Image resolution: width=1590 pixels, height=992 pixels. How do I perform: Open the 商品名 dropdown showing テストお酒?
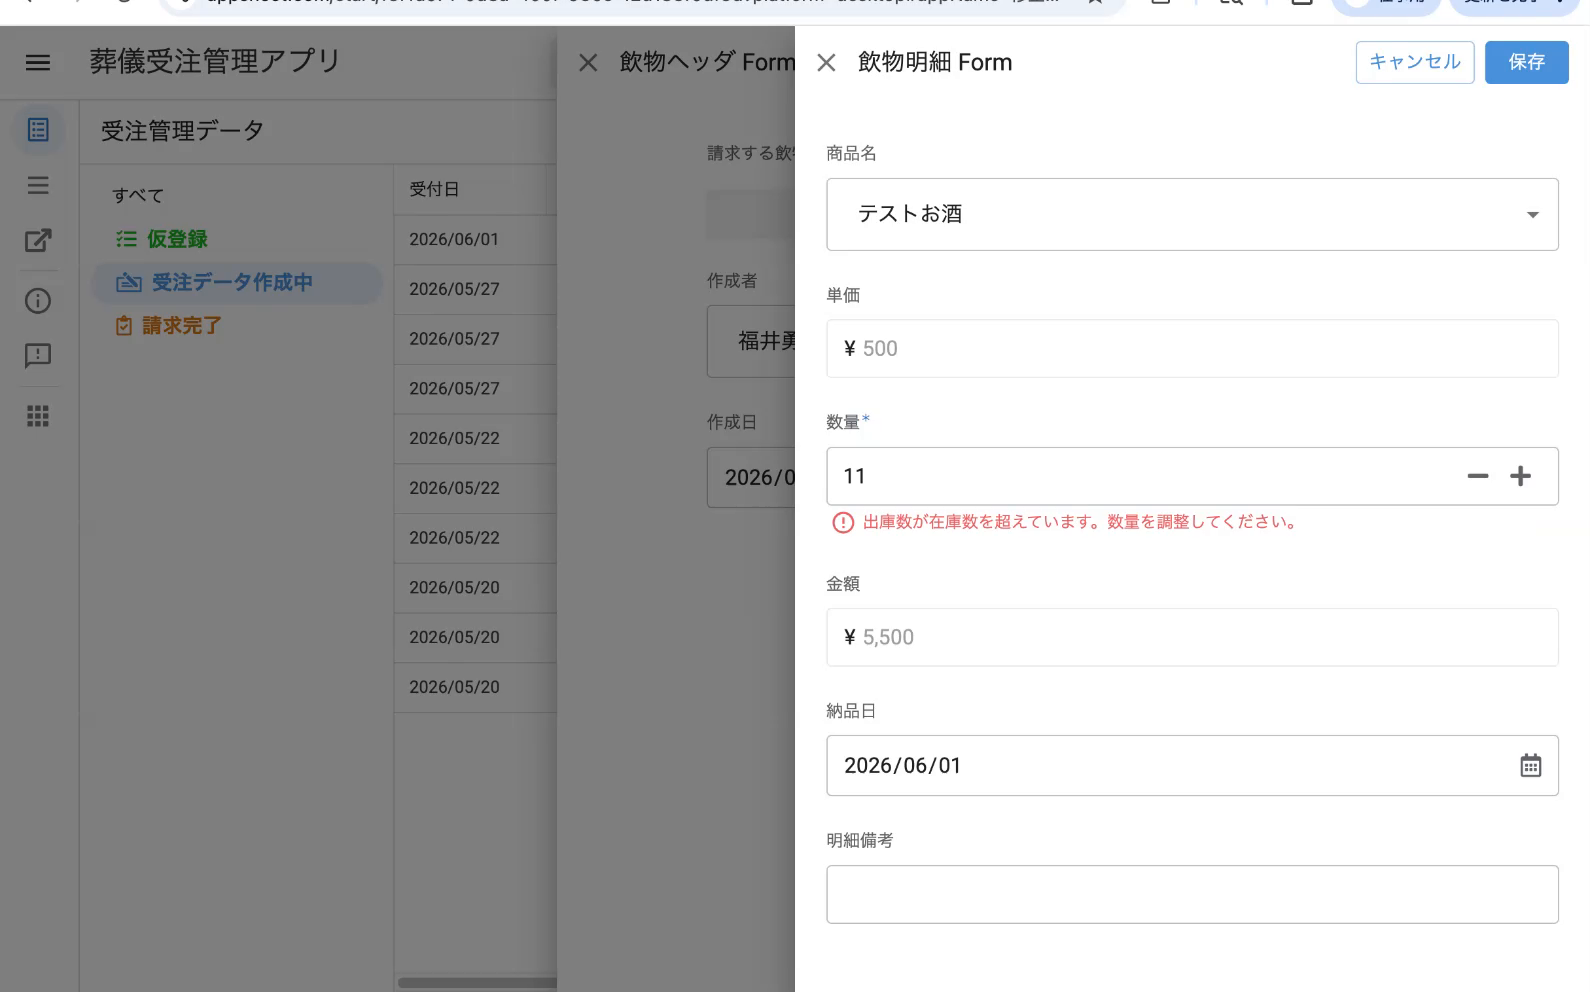1192,214
